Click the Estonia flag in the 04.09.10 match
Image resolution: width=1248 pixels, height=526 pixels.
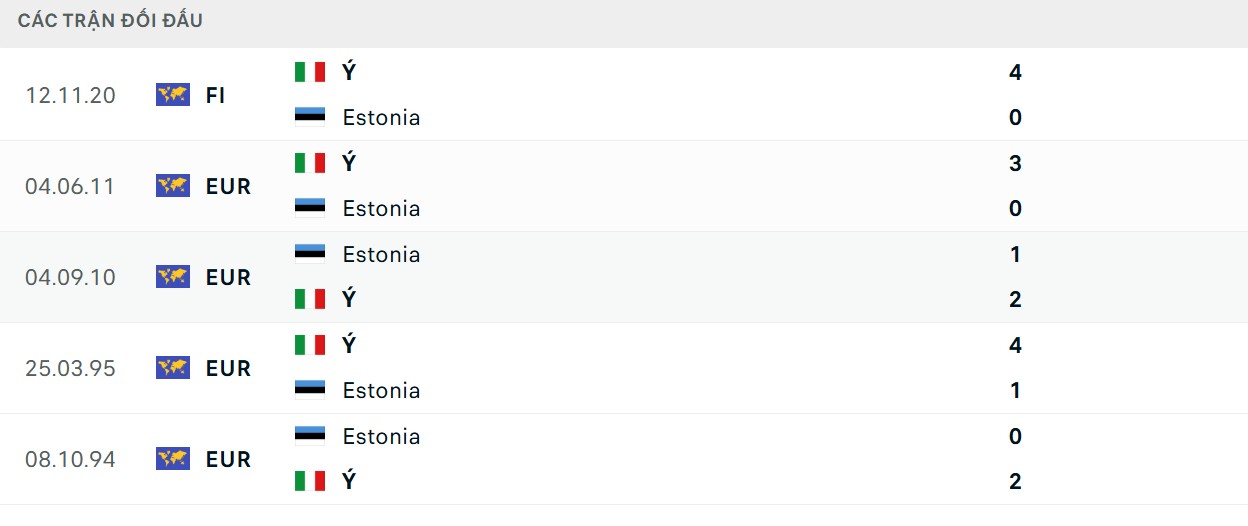coord(310,253)
